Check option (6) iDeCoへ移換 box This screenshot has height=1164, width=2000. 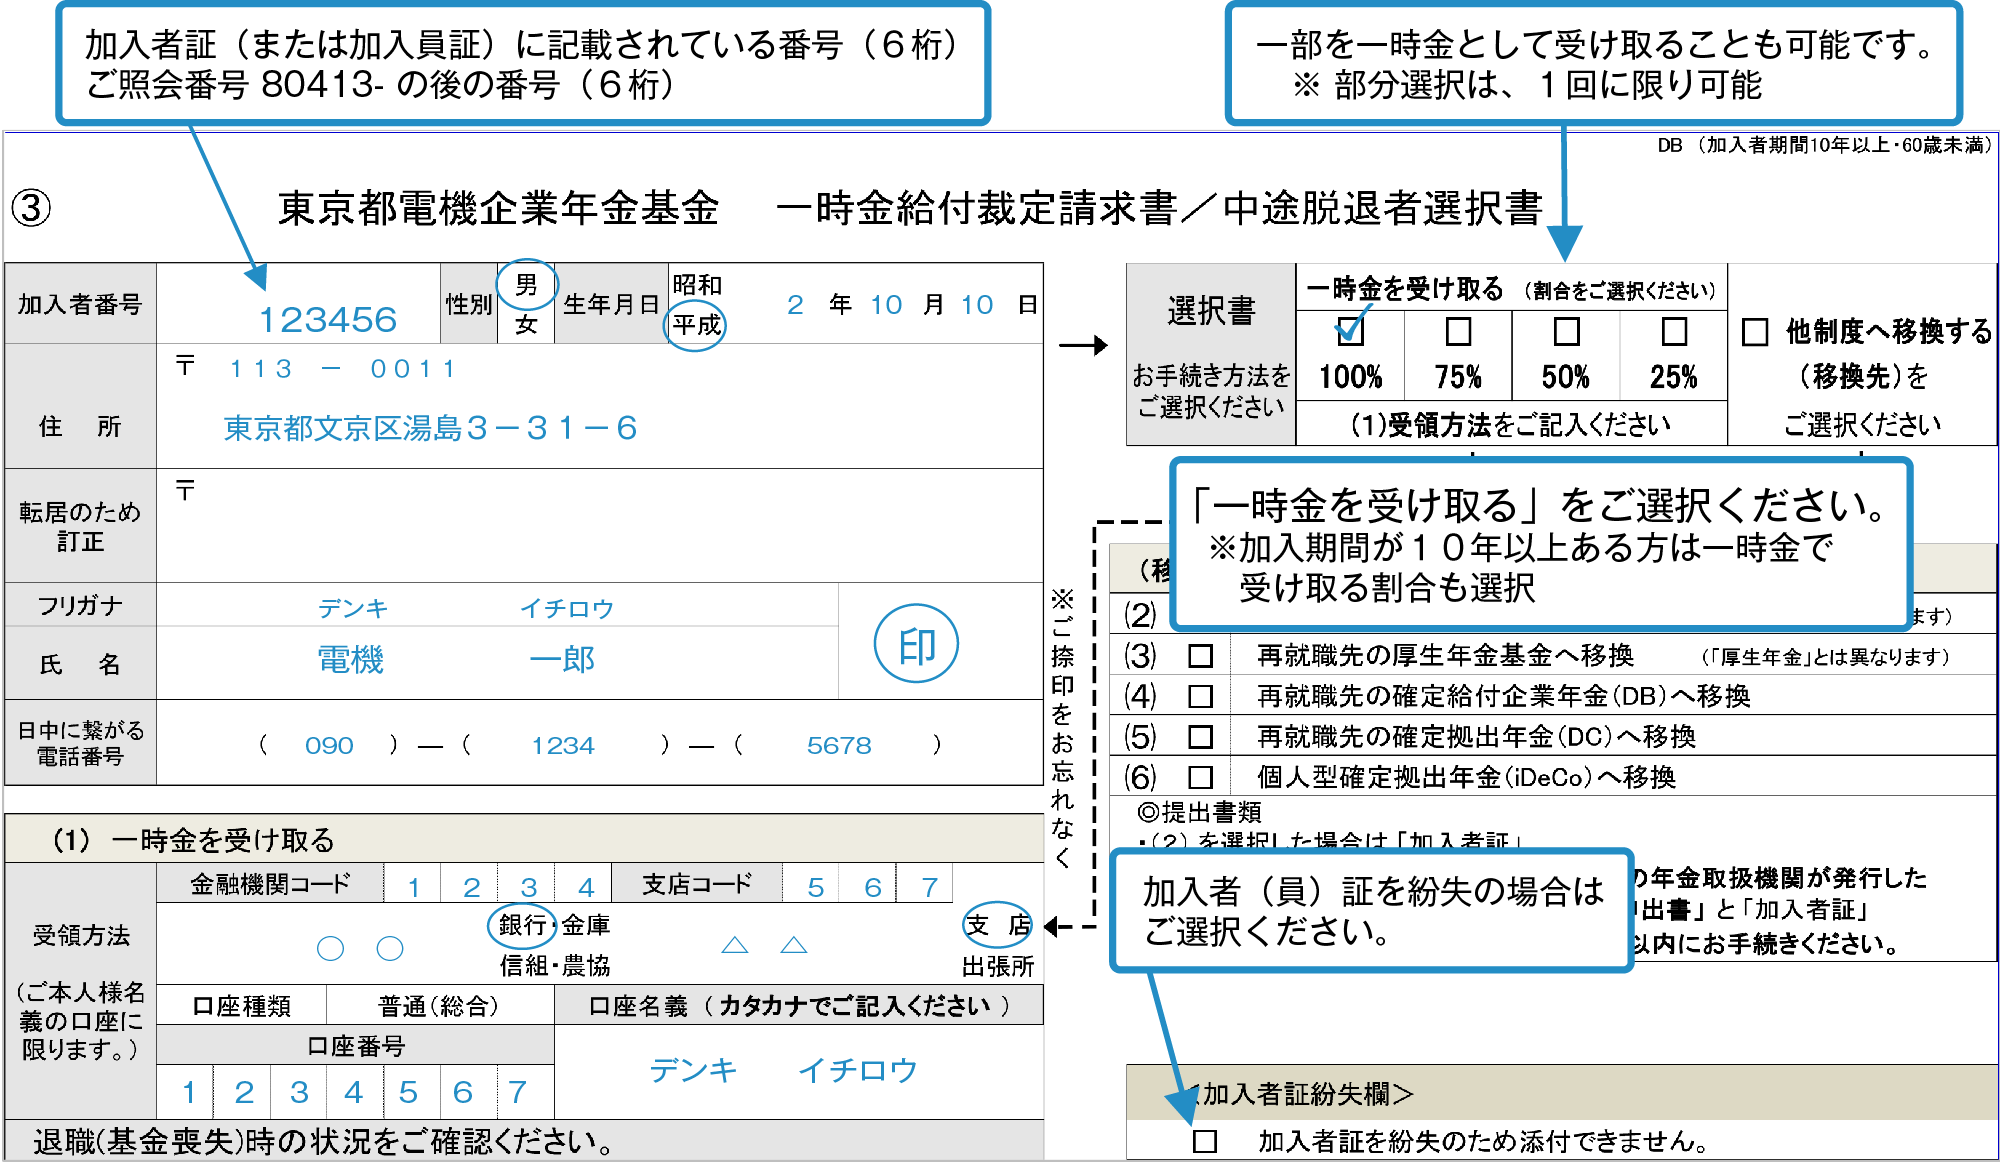pos(1200,777)
